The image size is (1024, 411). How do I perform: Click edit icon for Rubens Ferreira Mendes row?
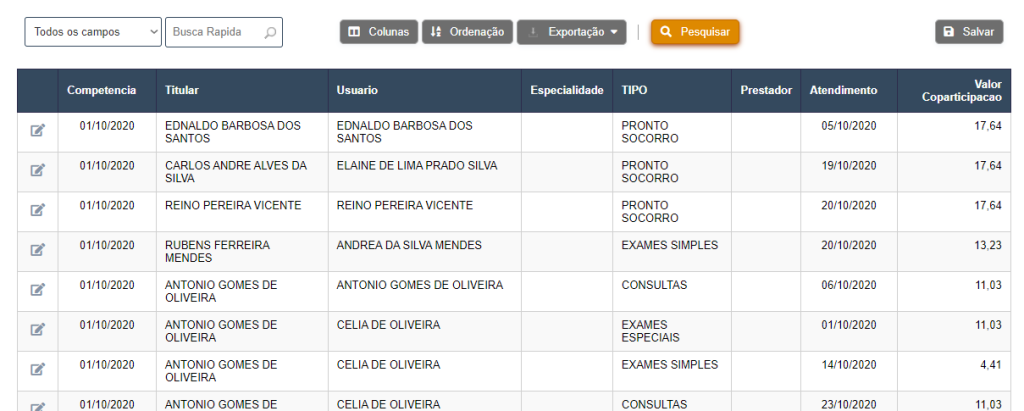pos(38,250)
